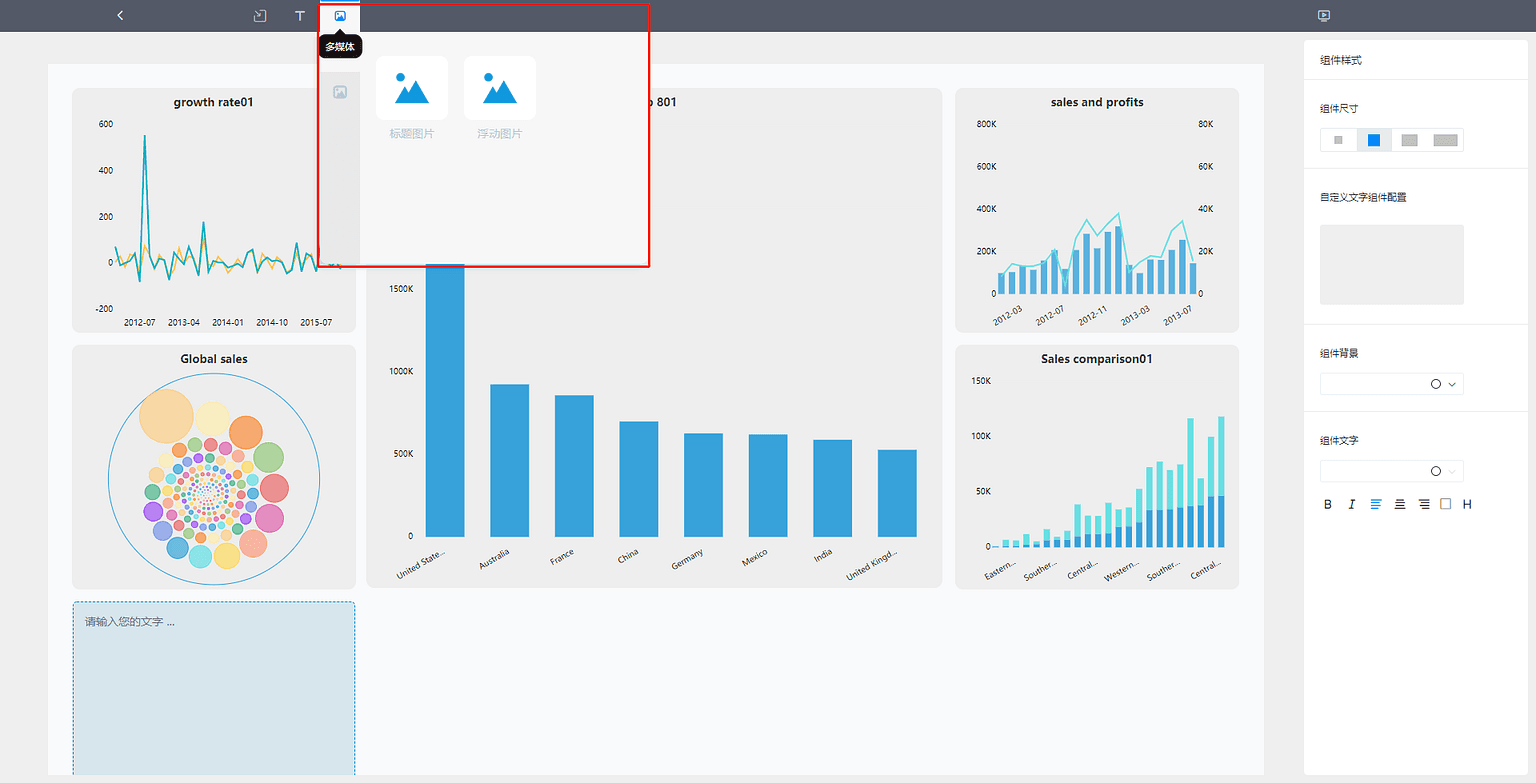Select the image category in multimedia sidebar
1536x783 pixels.
tap(340, 92)
